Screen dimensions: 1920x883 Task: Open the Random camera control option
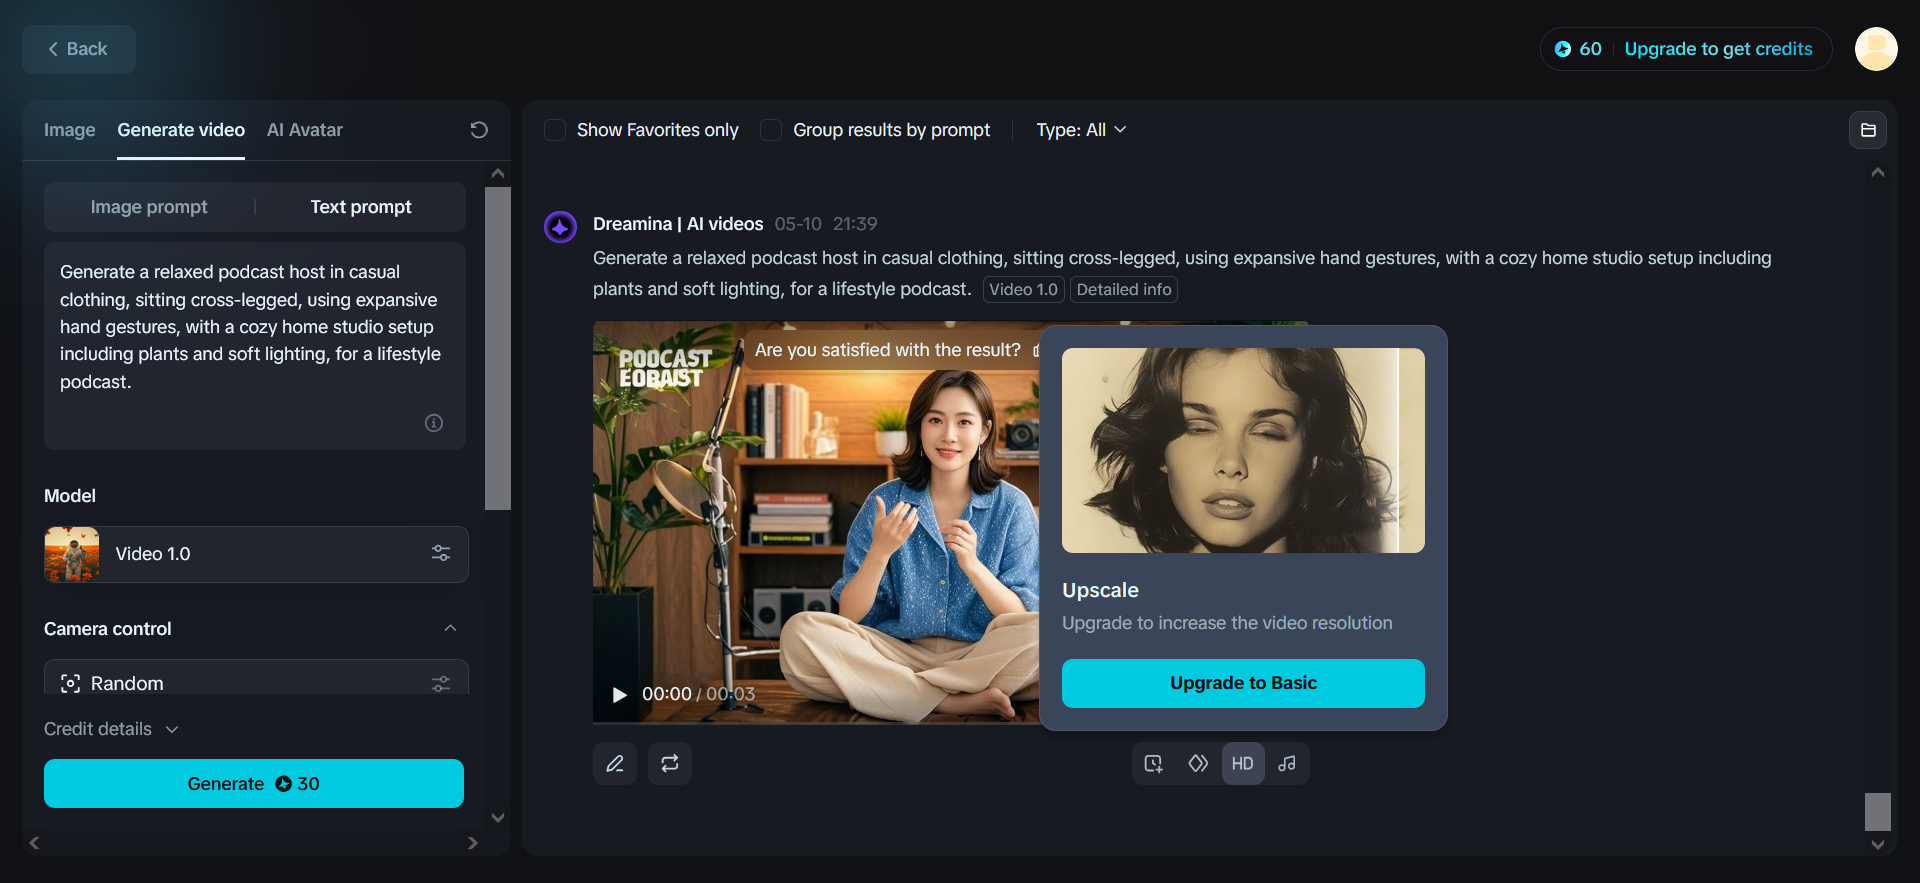(256, 677)
